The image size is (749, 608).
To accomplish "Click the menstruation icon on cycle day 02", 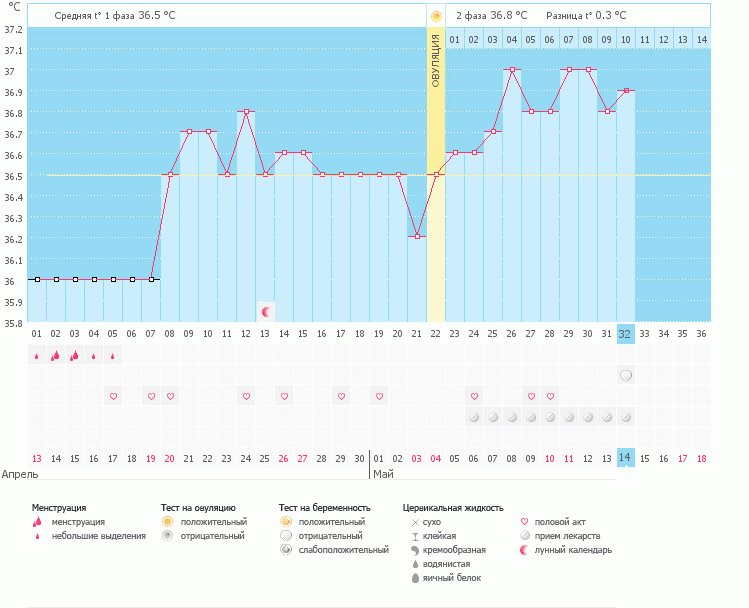I will pos(56,354).
